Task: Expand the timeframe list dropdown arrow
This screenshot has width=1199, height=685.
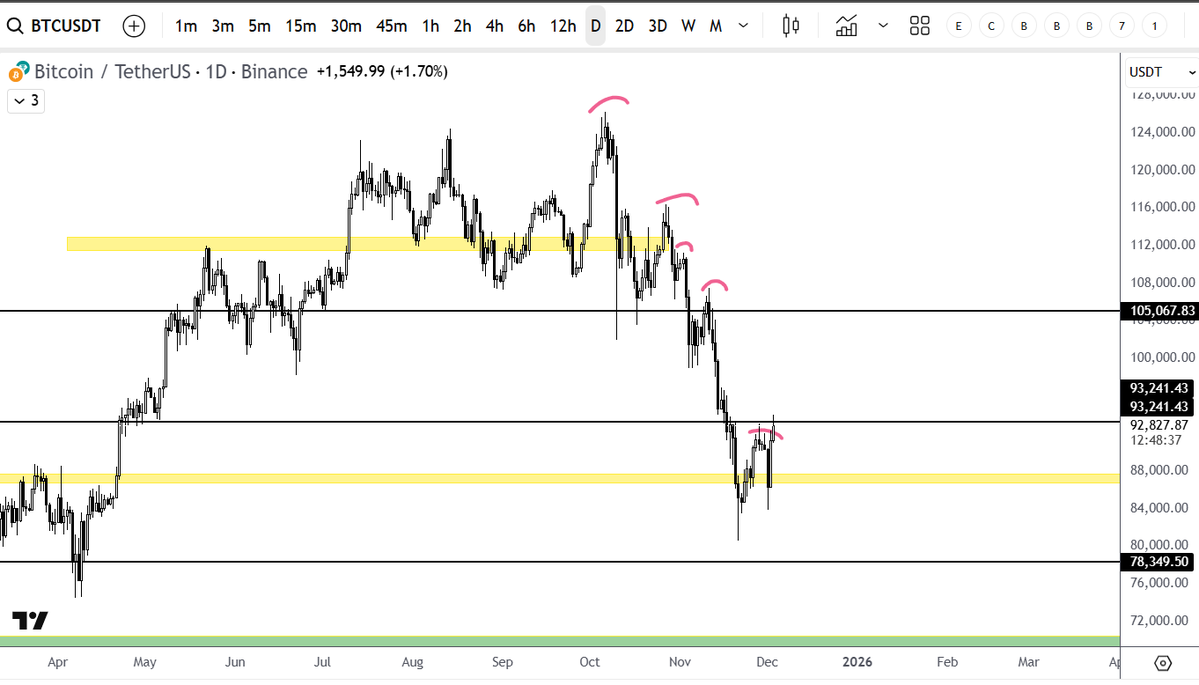Action: pos(742,26)
